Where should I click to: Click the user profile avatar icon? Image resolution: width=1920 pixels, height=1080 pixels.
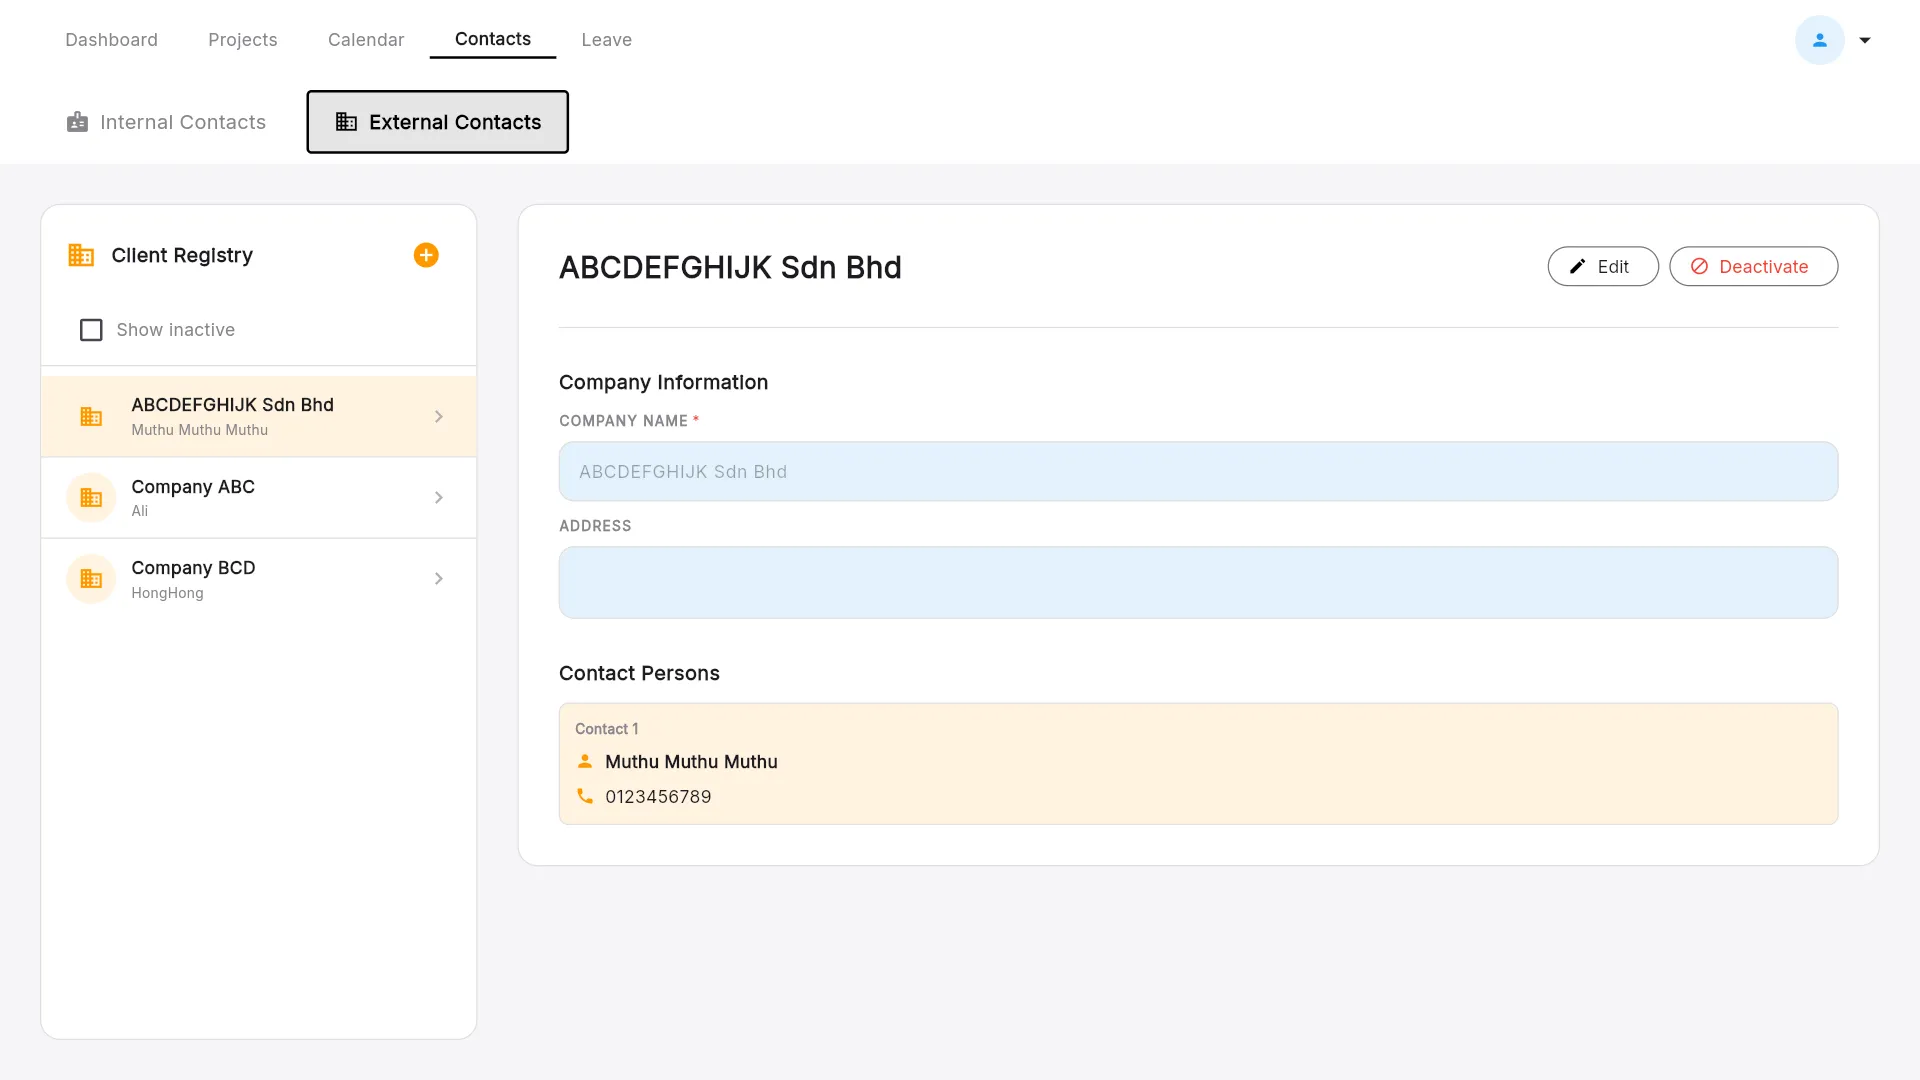(1819, 40)
